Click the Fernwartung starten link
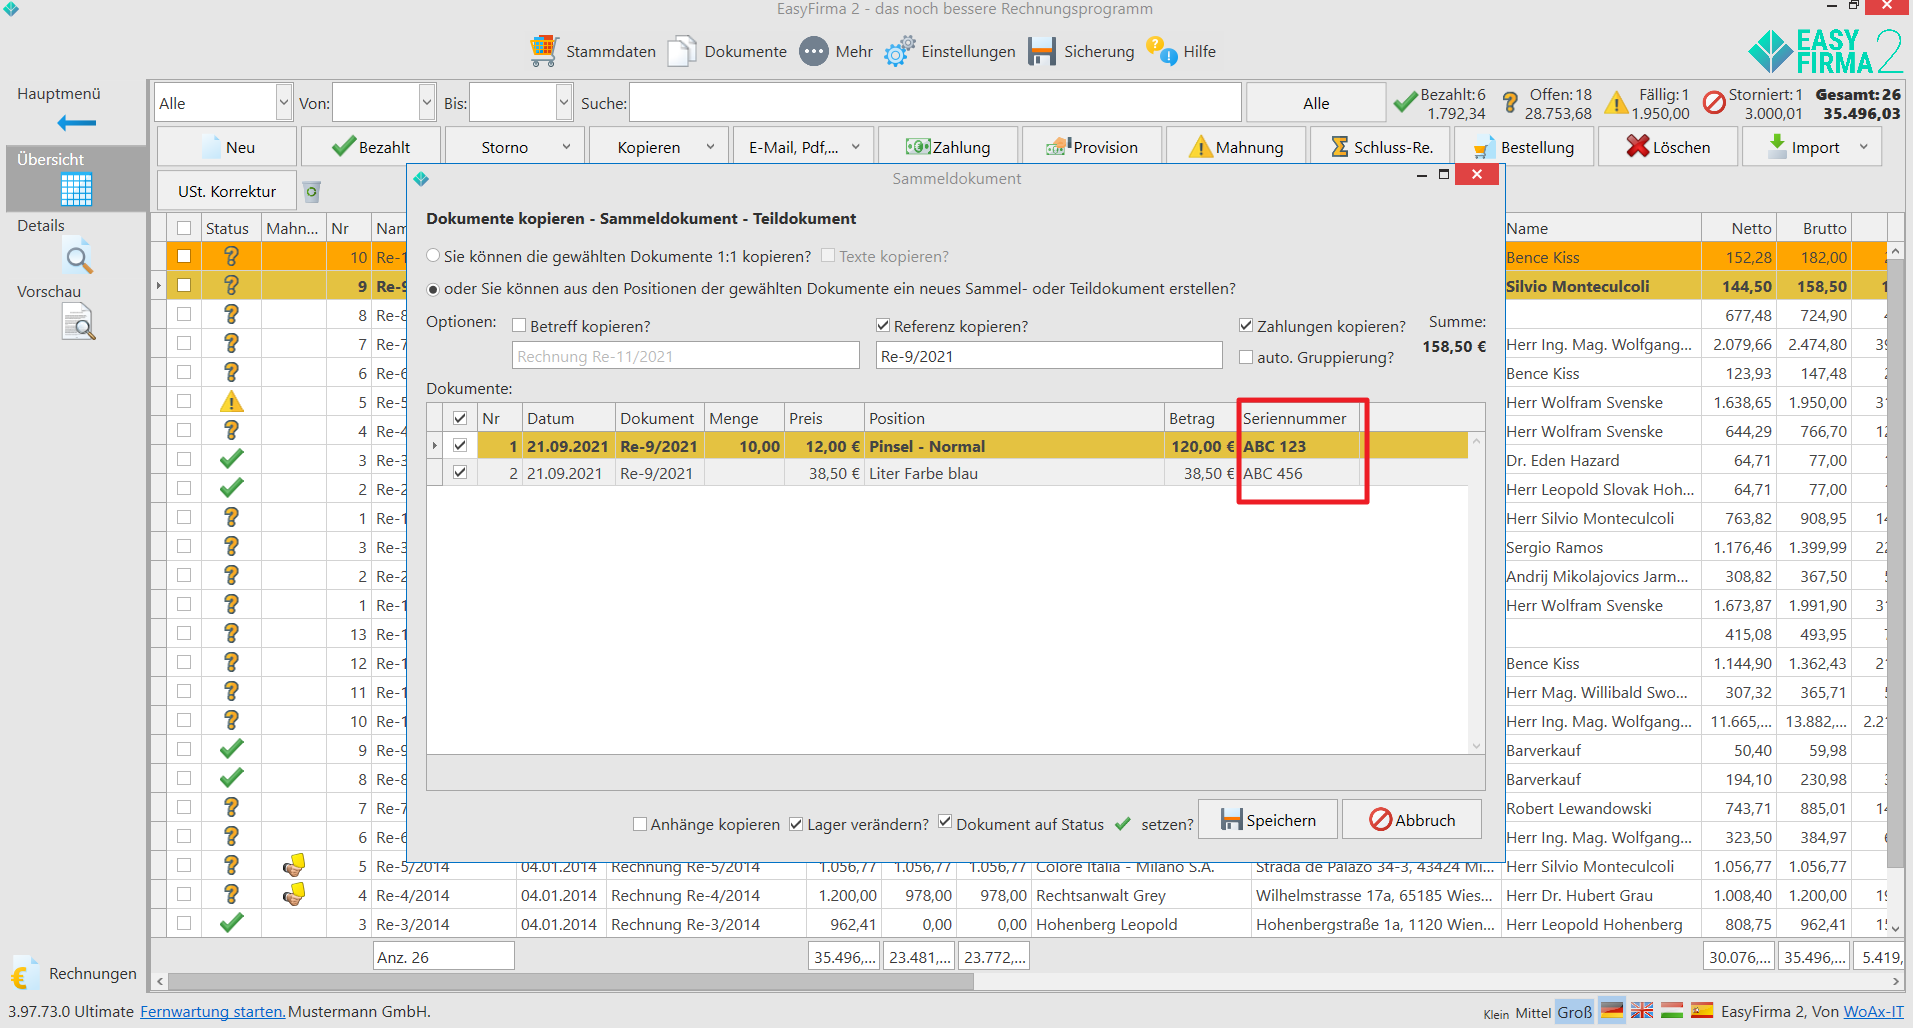 coord(212,1011)
